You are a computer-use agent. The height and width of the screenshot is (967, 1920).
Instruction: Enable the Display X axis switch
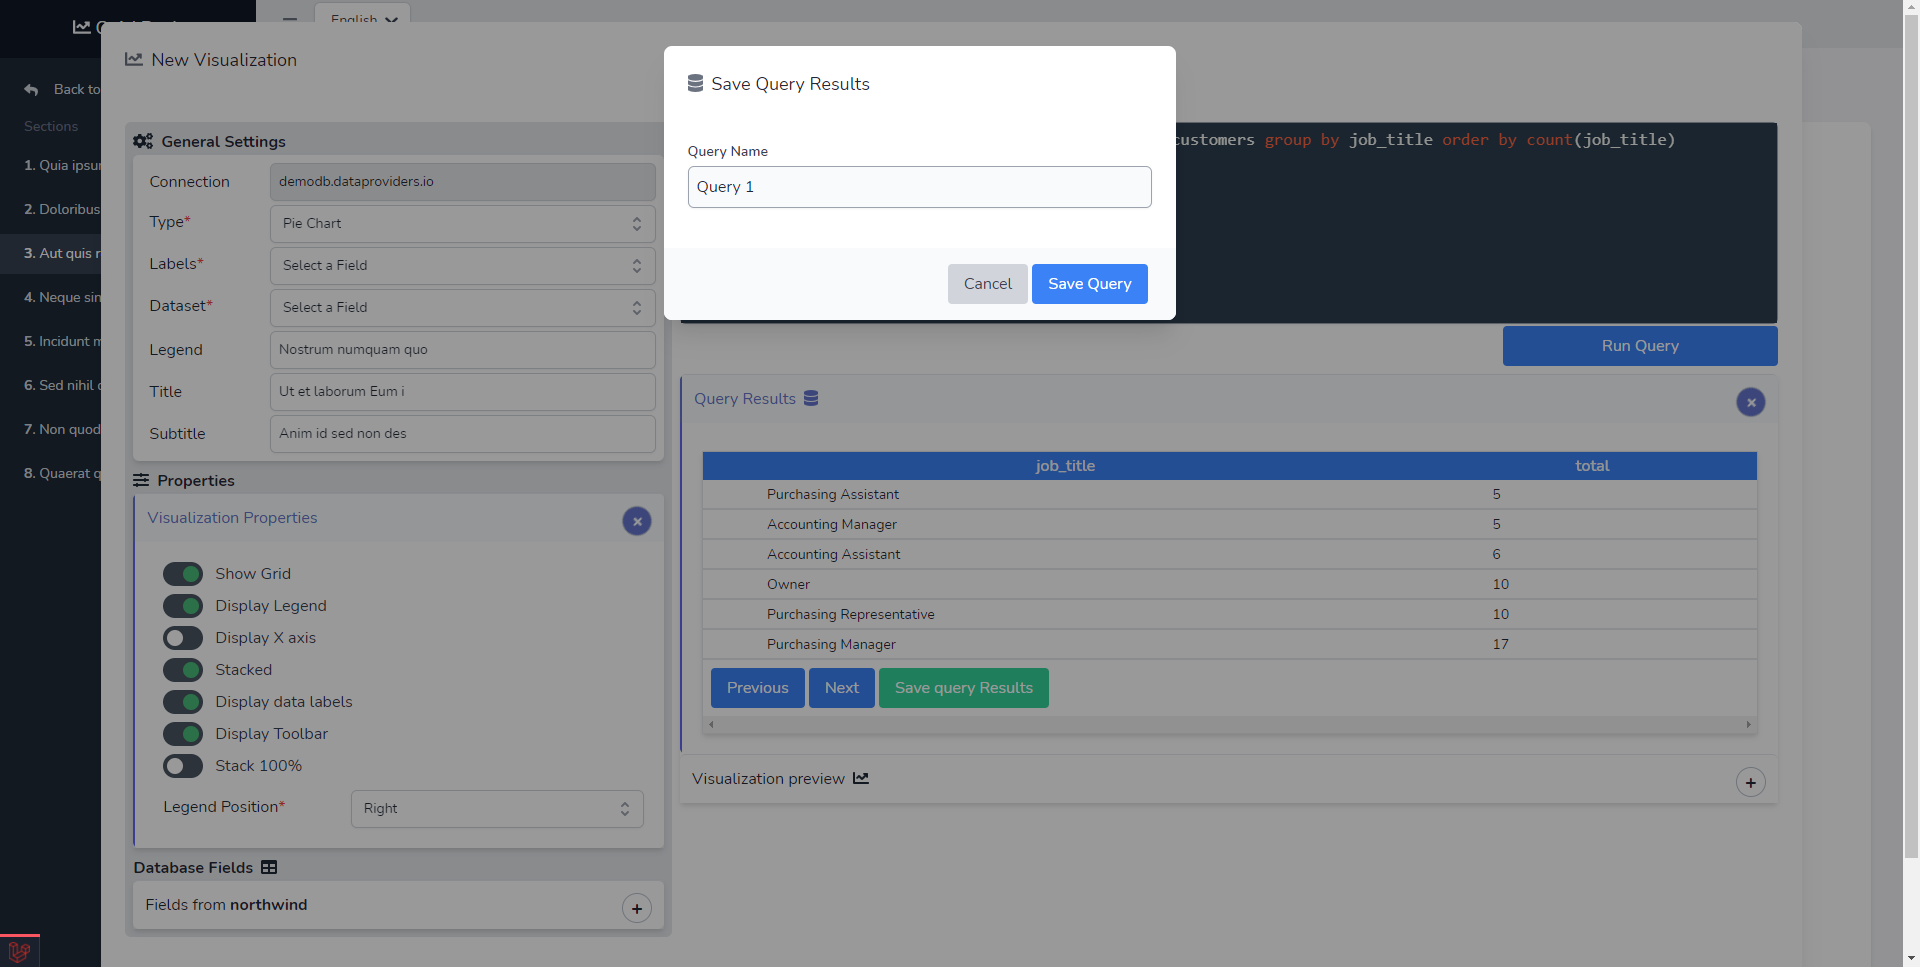183,638
